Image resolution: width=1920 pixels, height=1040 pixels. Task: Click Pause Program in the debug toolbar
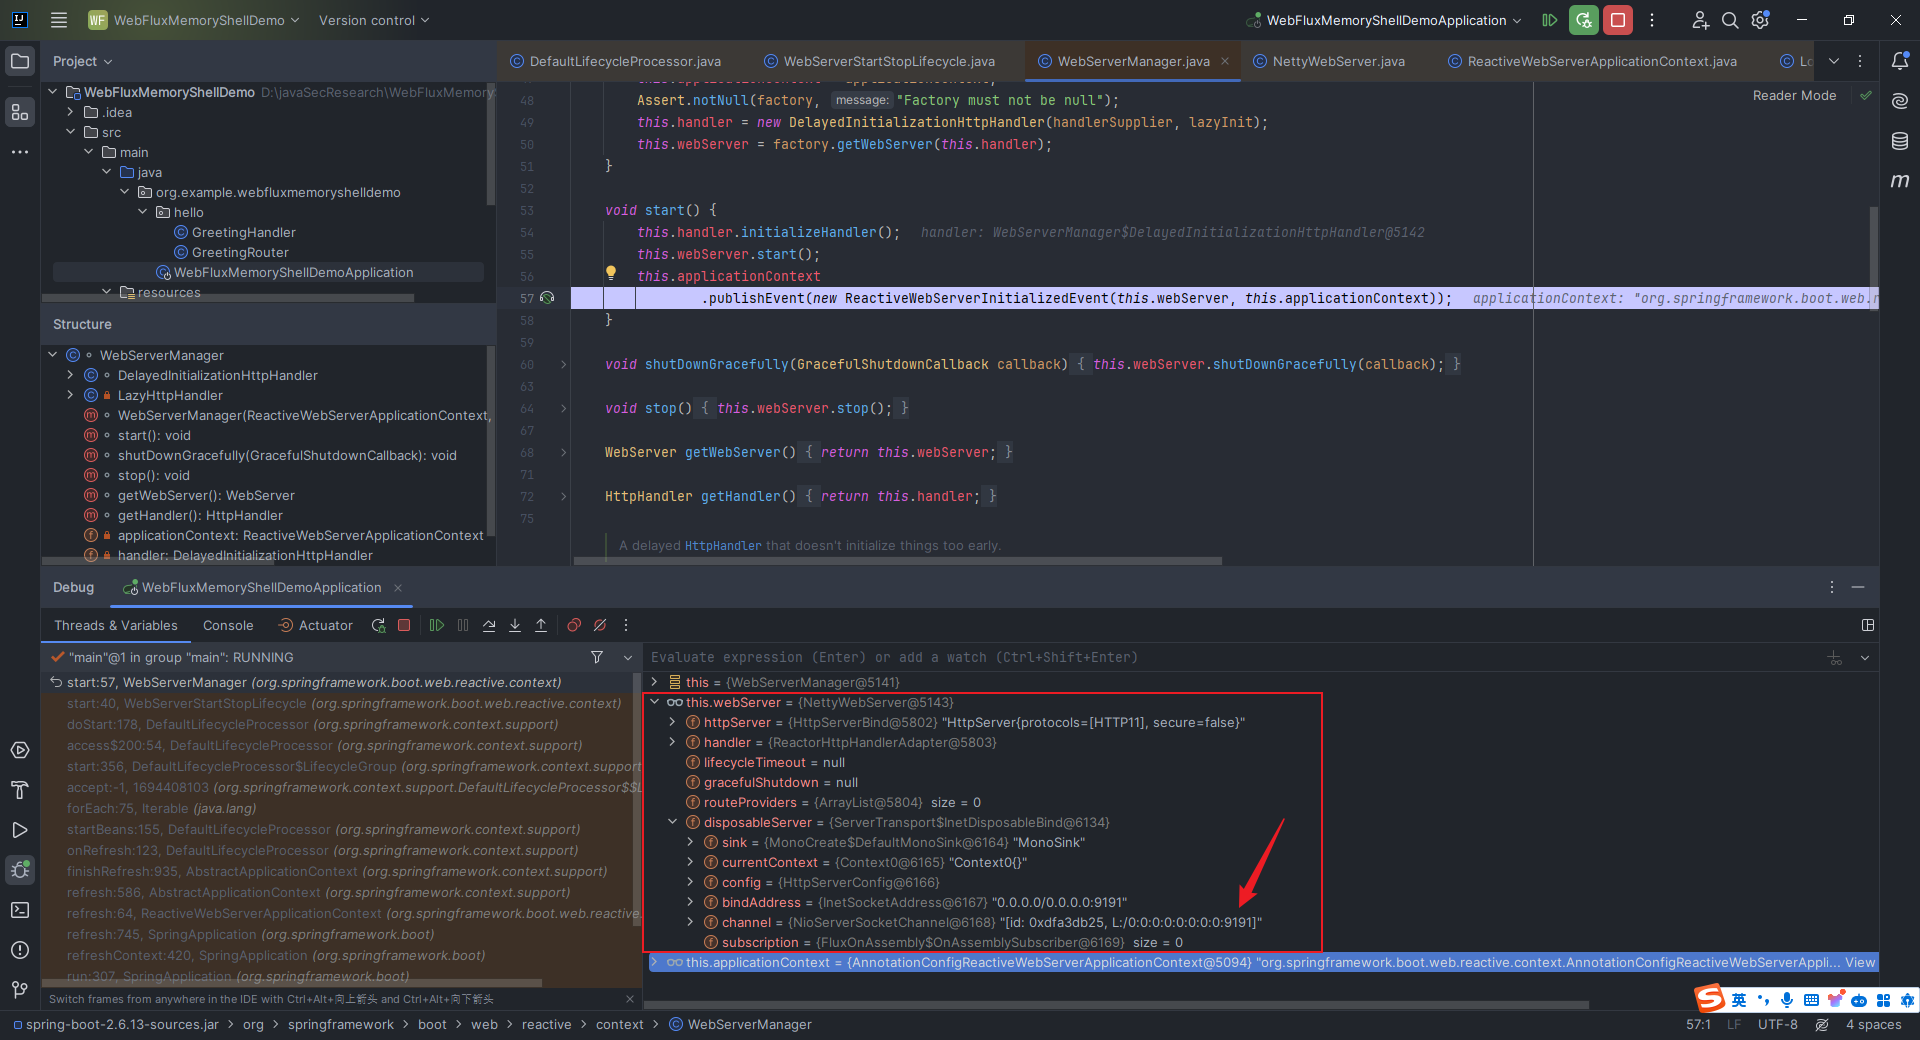[463, 625]
